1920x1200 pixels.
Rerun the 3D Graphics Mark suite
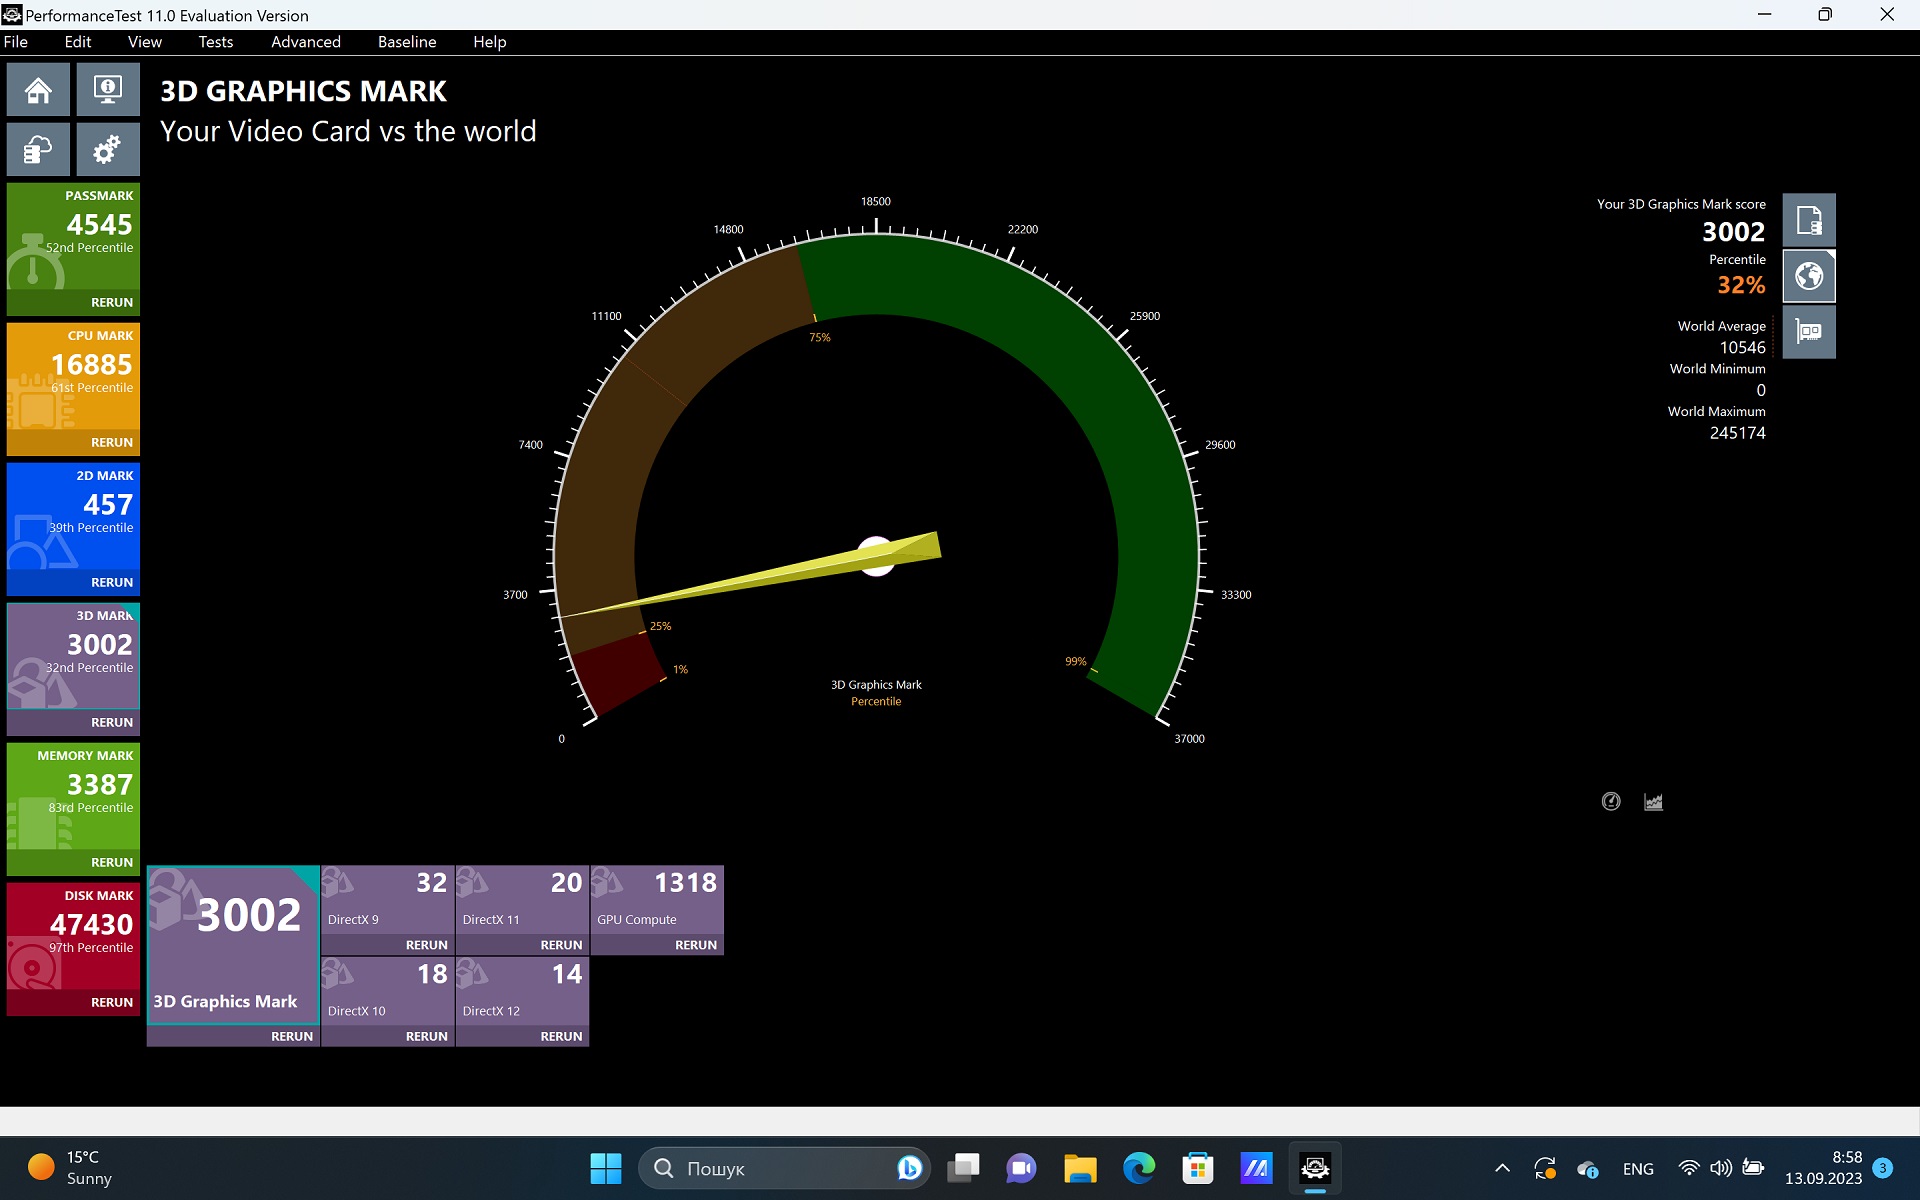click(x=292, y=1036)
